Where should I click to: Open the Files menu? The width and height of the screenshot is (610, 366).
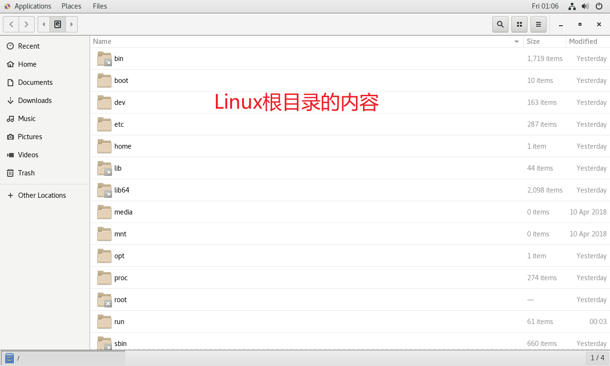pyautogui.click(x=100, y=6)
